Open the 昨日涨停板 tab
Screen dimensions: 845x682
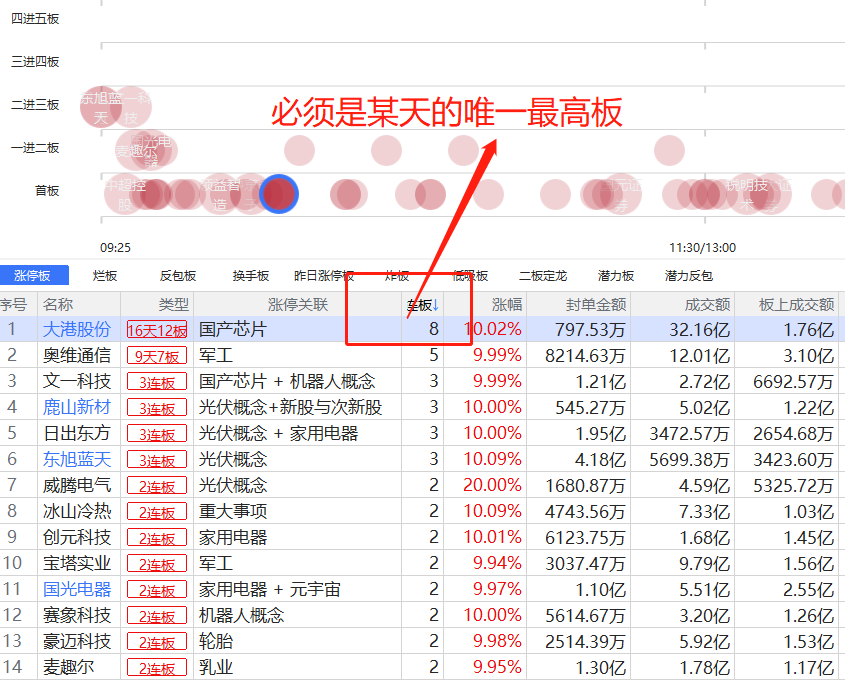click(324, 276)
